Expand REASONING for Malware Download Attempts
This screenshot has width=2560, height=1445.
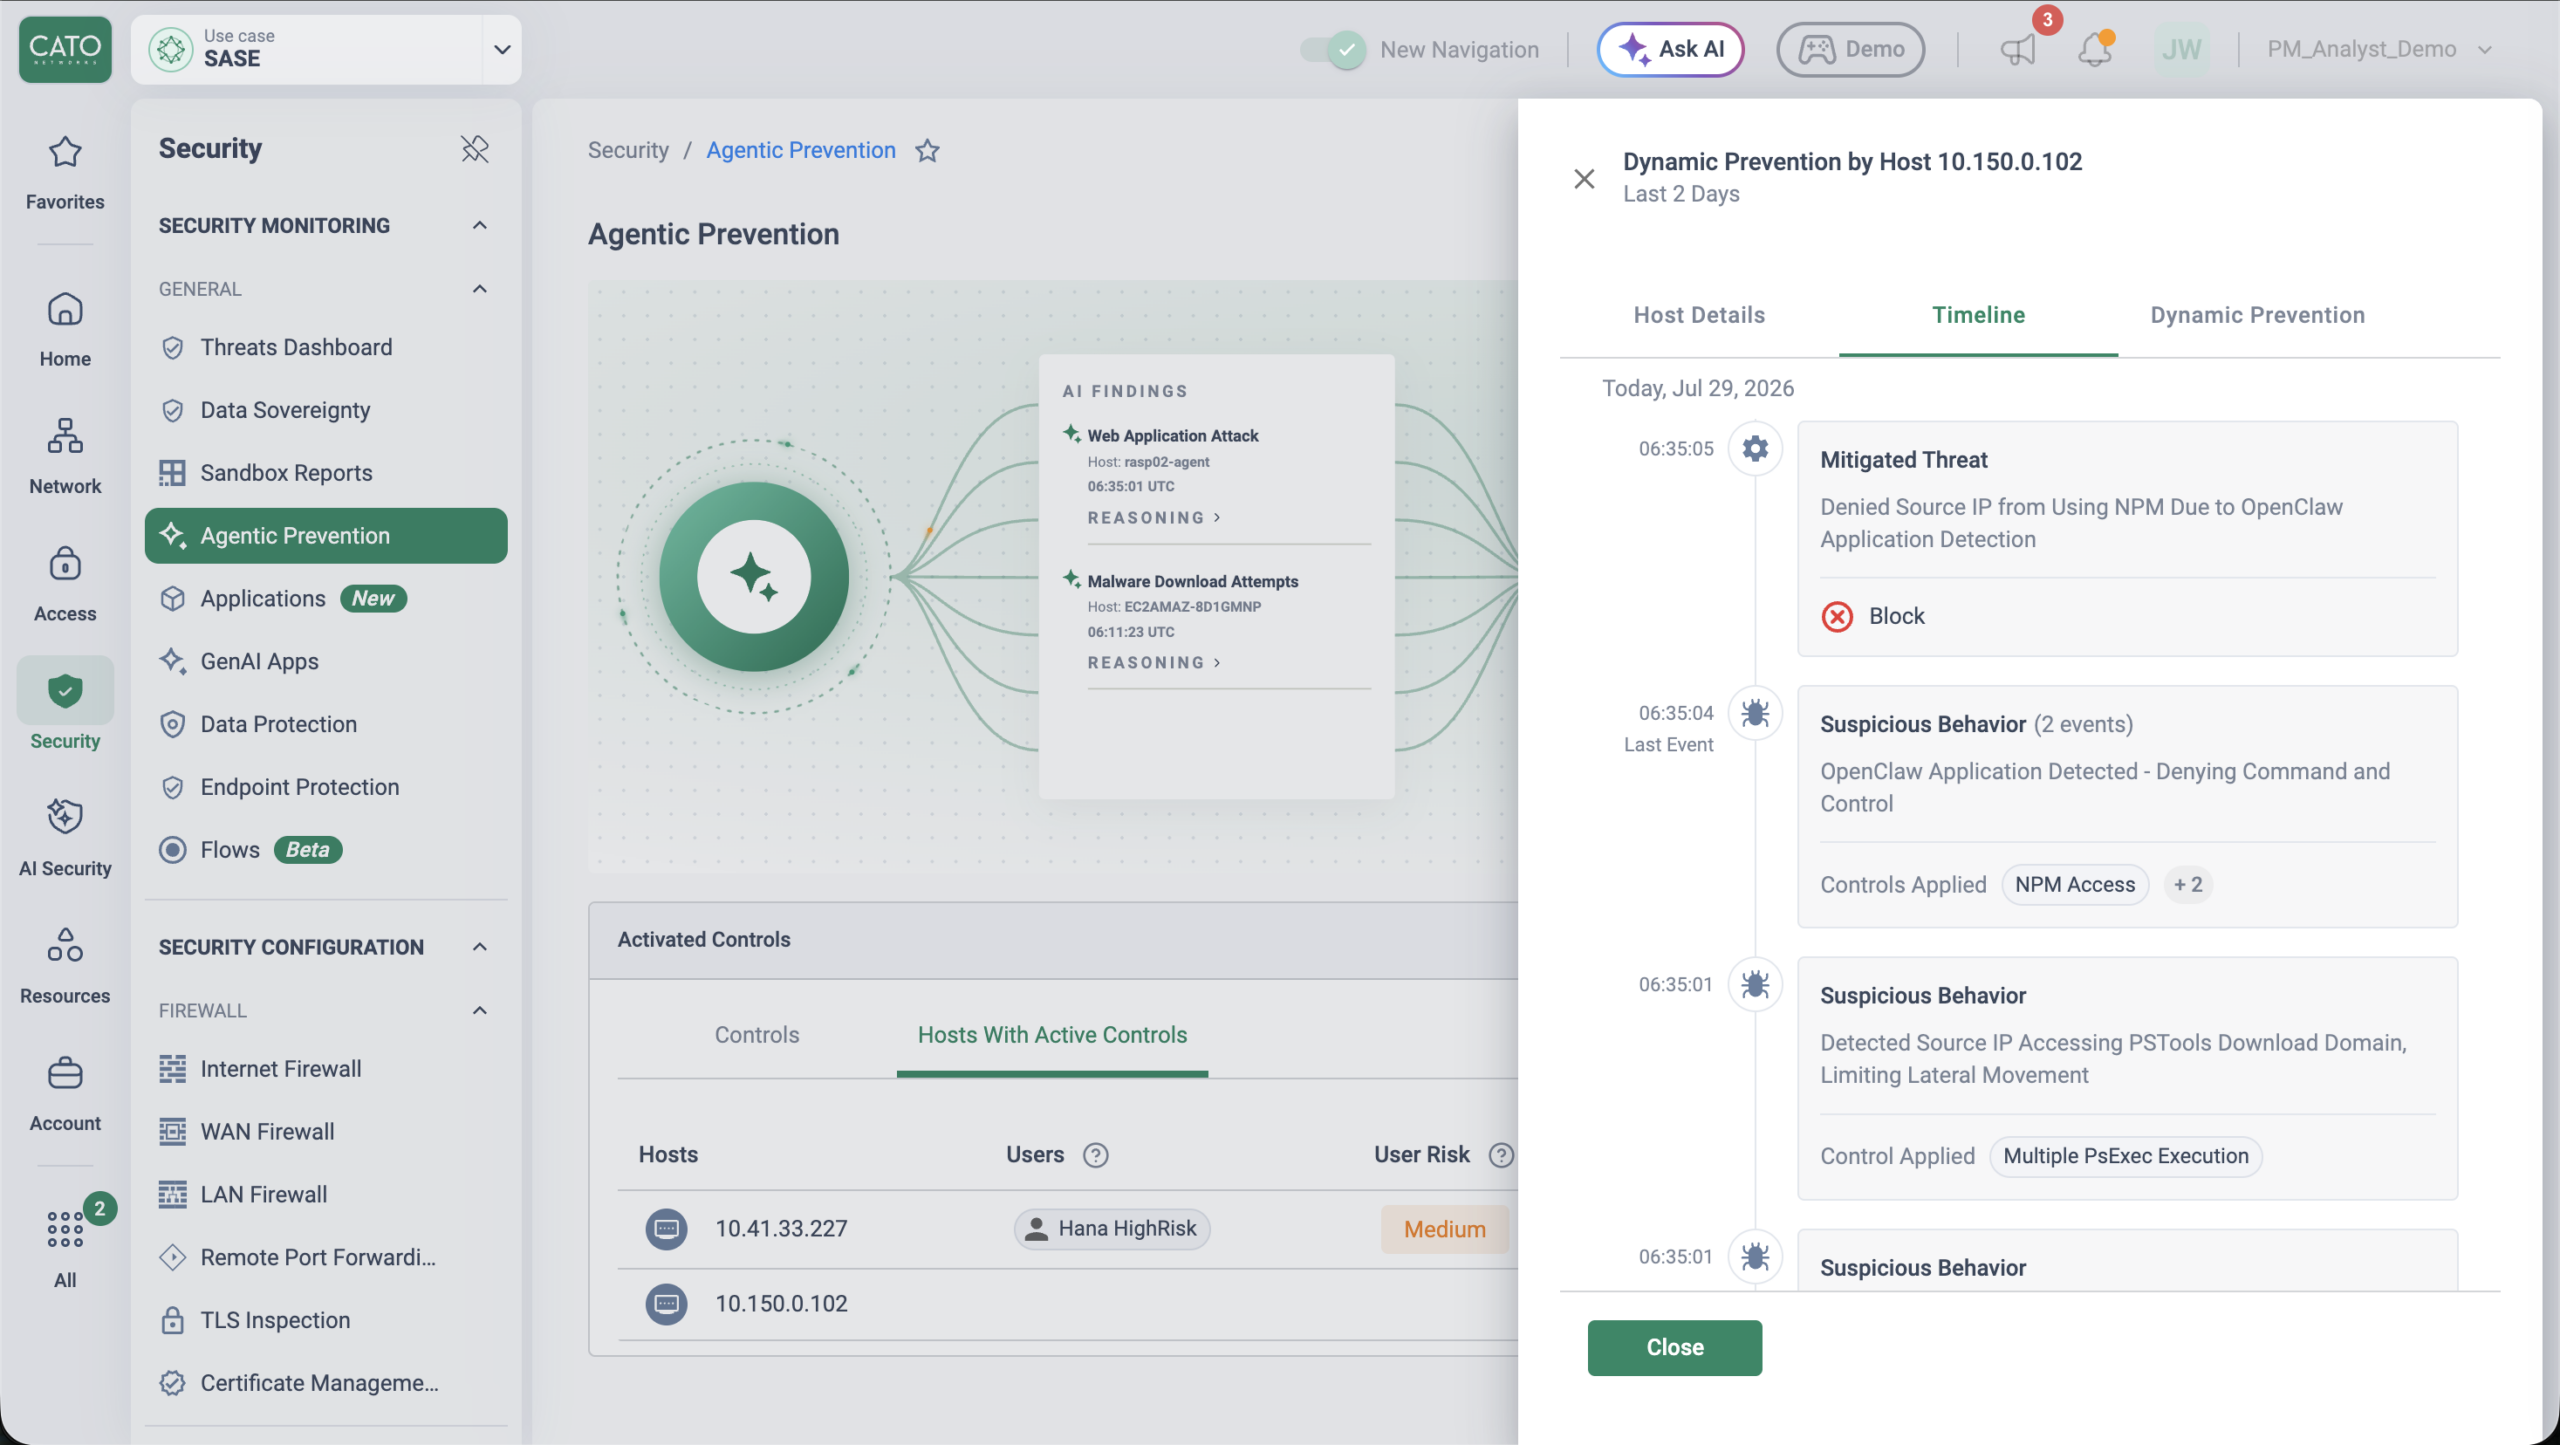(x=1154, y=663)
